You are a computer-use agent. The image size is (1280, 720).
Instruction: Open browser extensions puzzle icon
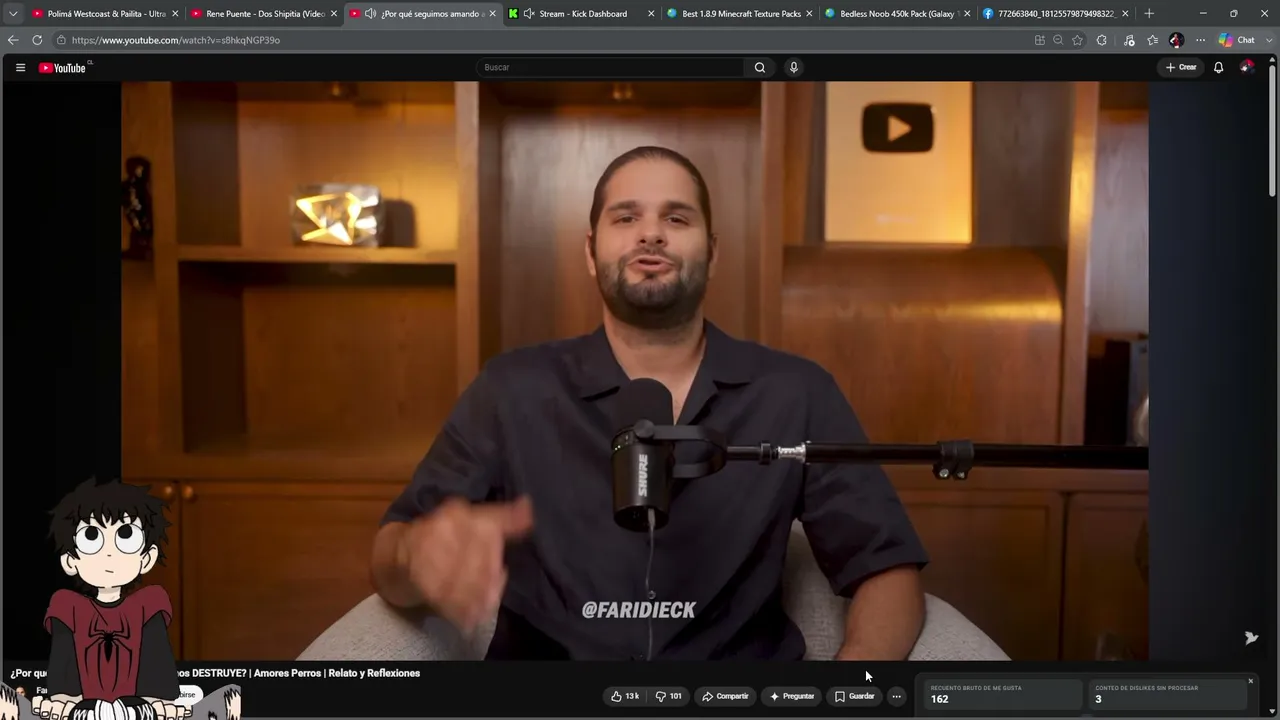1102,40
